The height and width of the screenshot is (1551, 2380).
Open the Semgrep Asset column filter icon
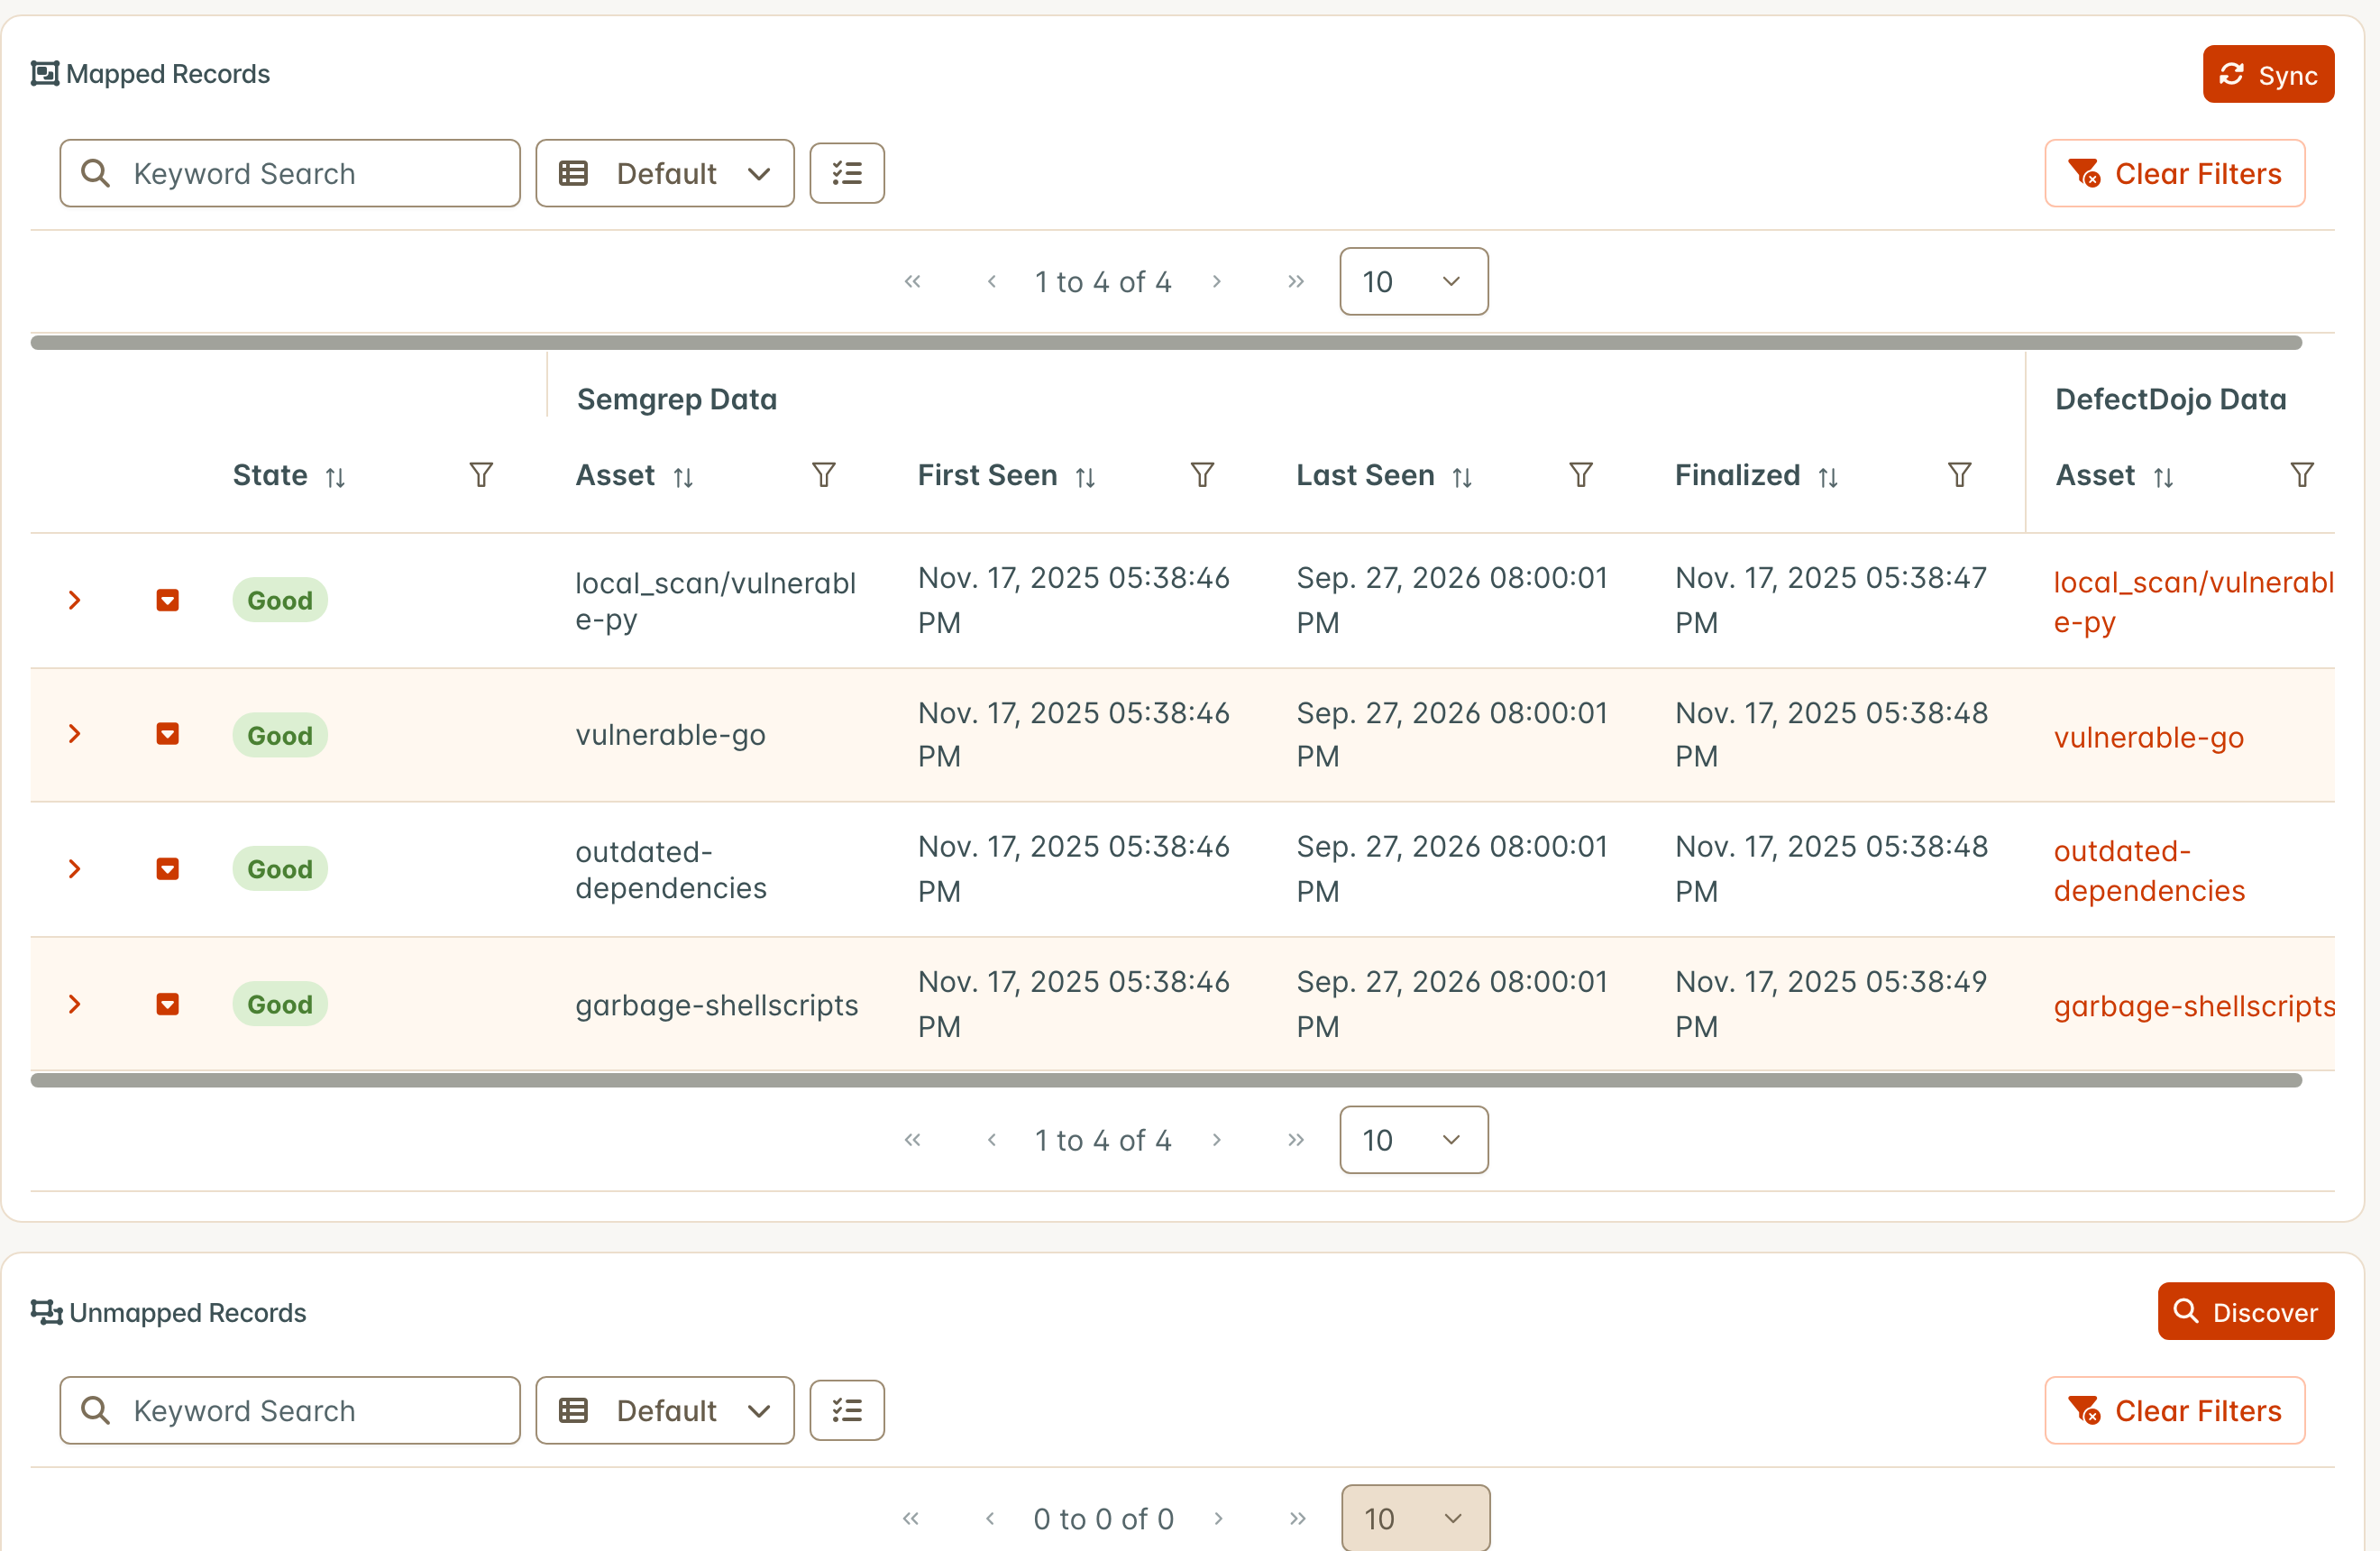tap(823, 475)
